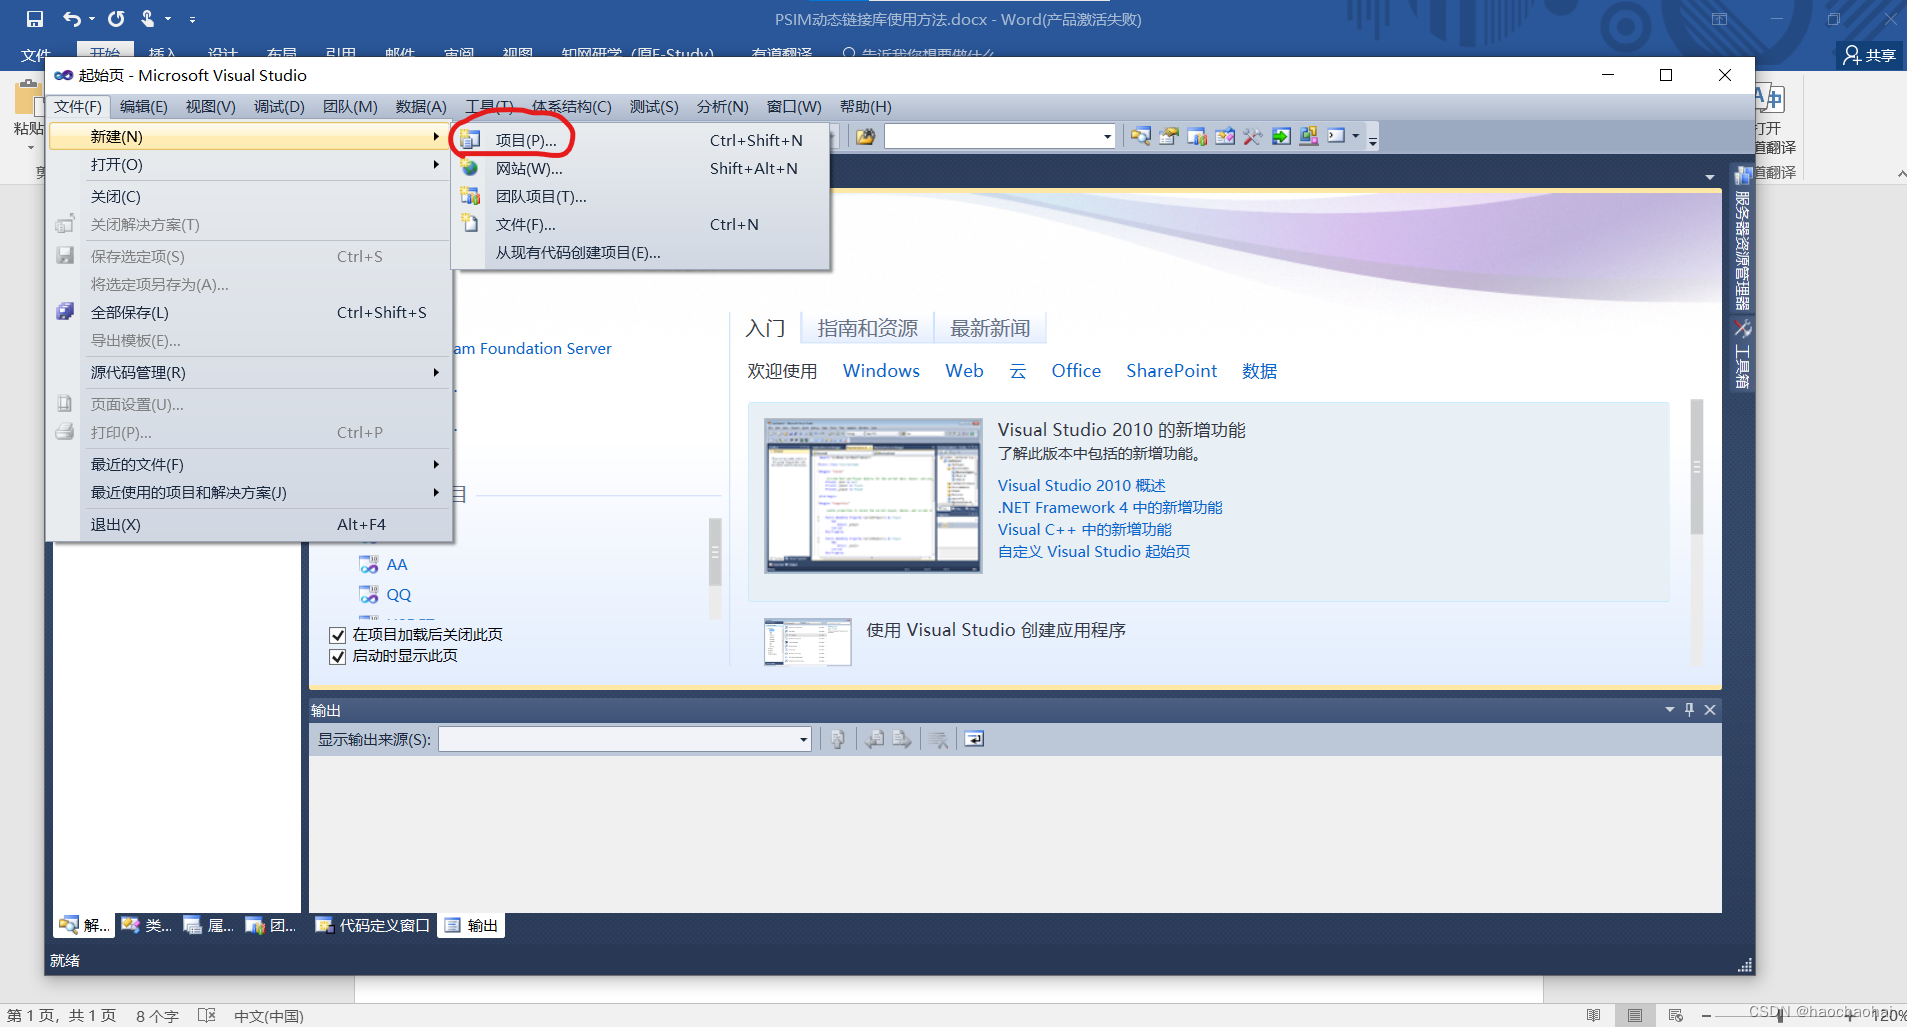Open the 帮助(H) menu
Screen dimensions: 1907x1027
[x=865, y=106]
